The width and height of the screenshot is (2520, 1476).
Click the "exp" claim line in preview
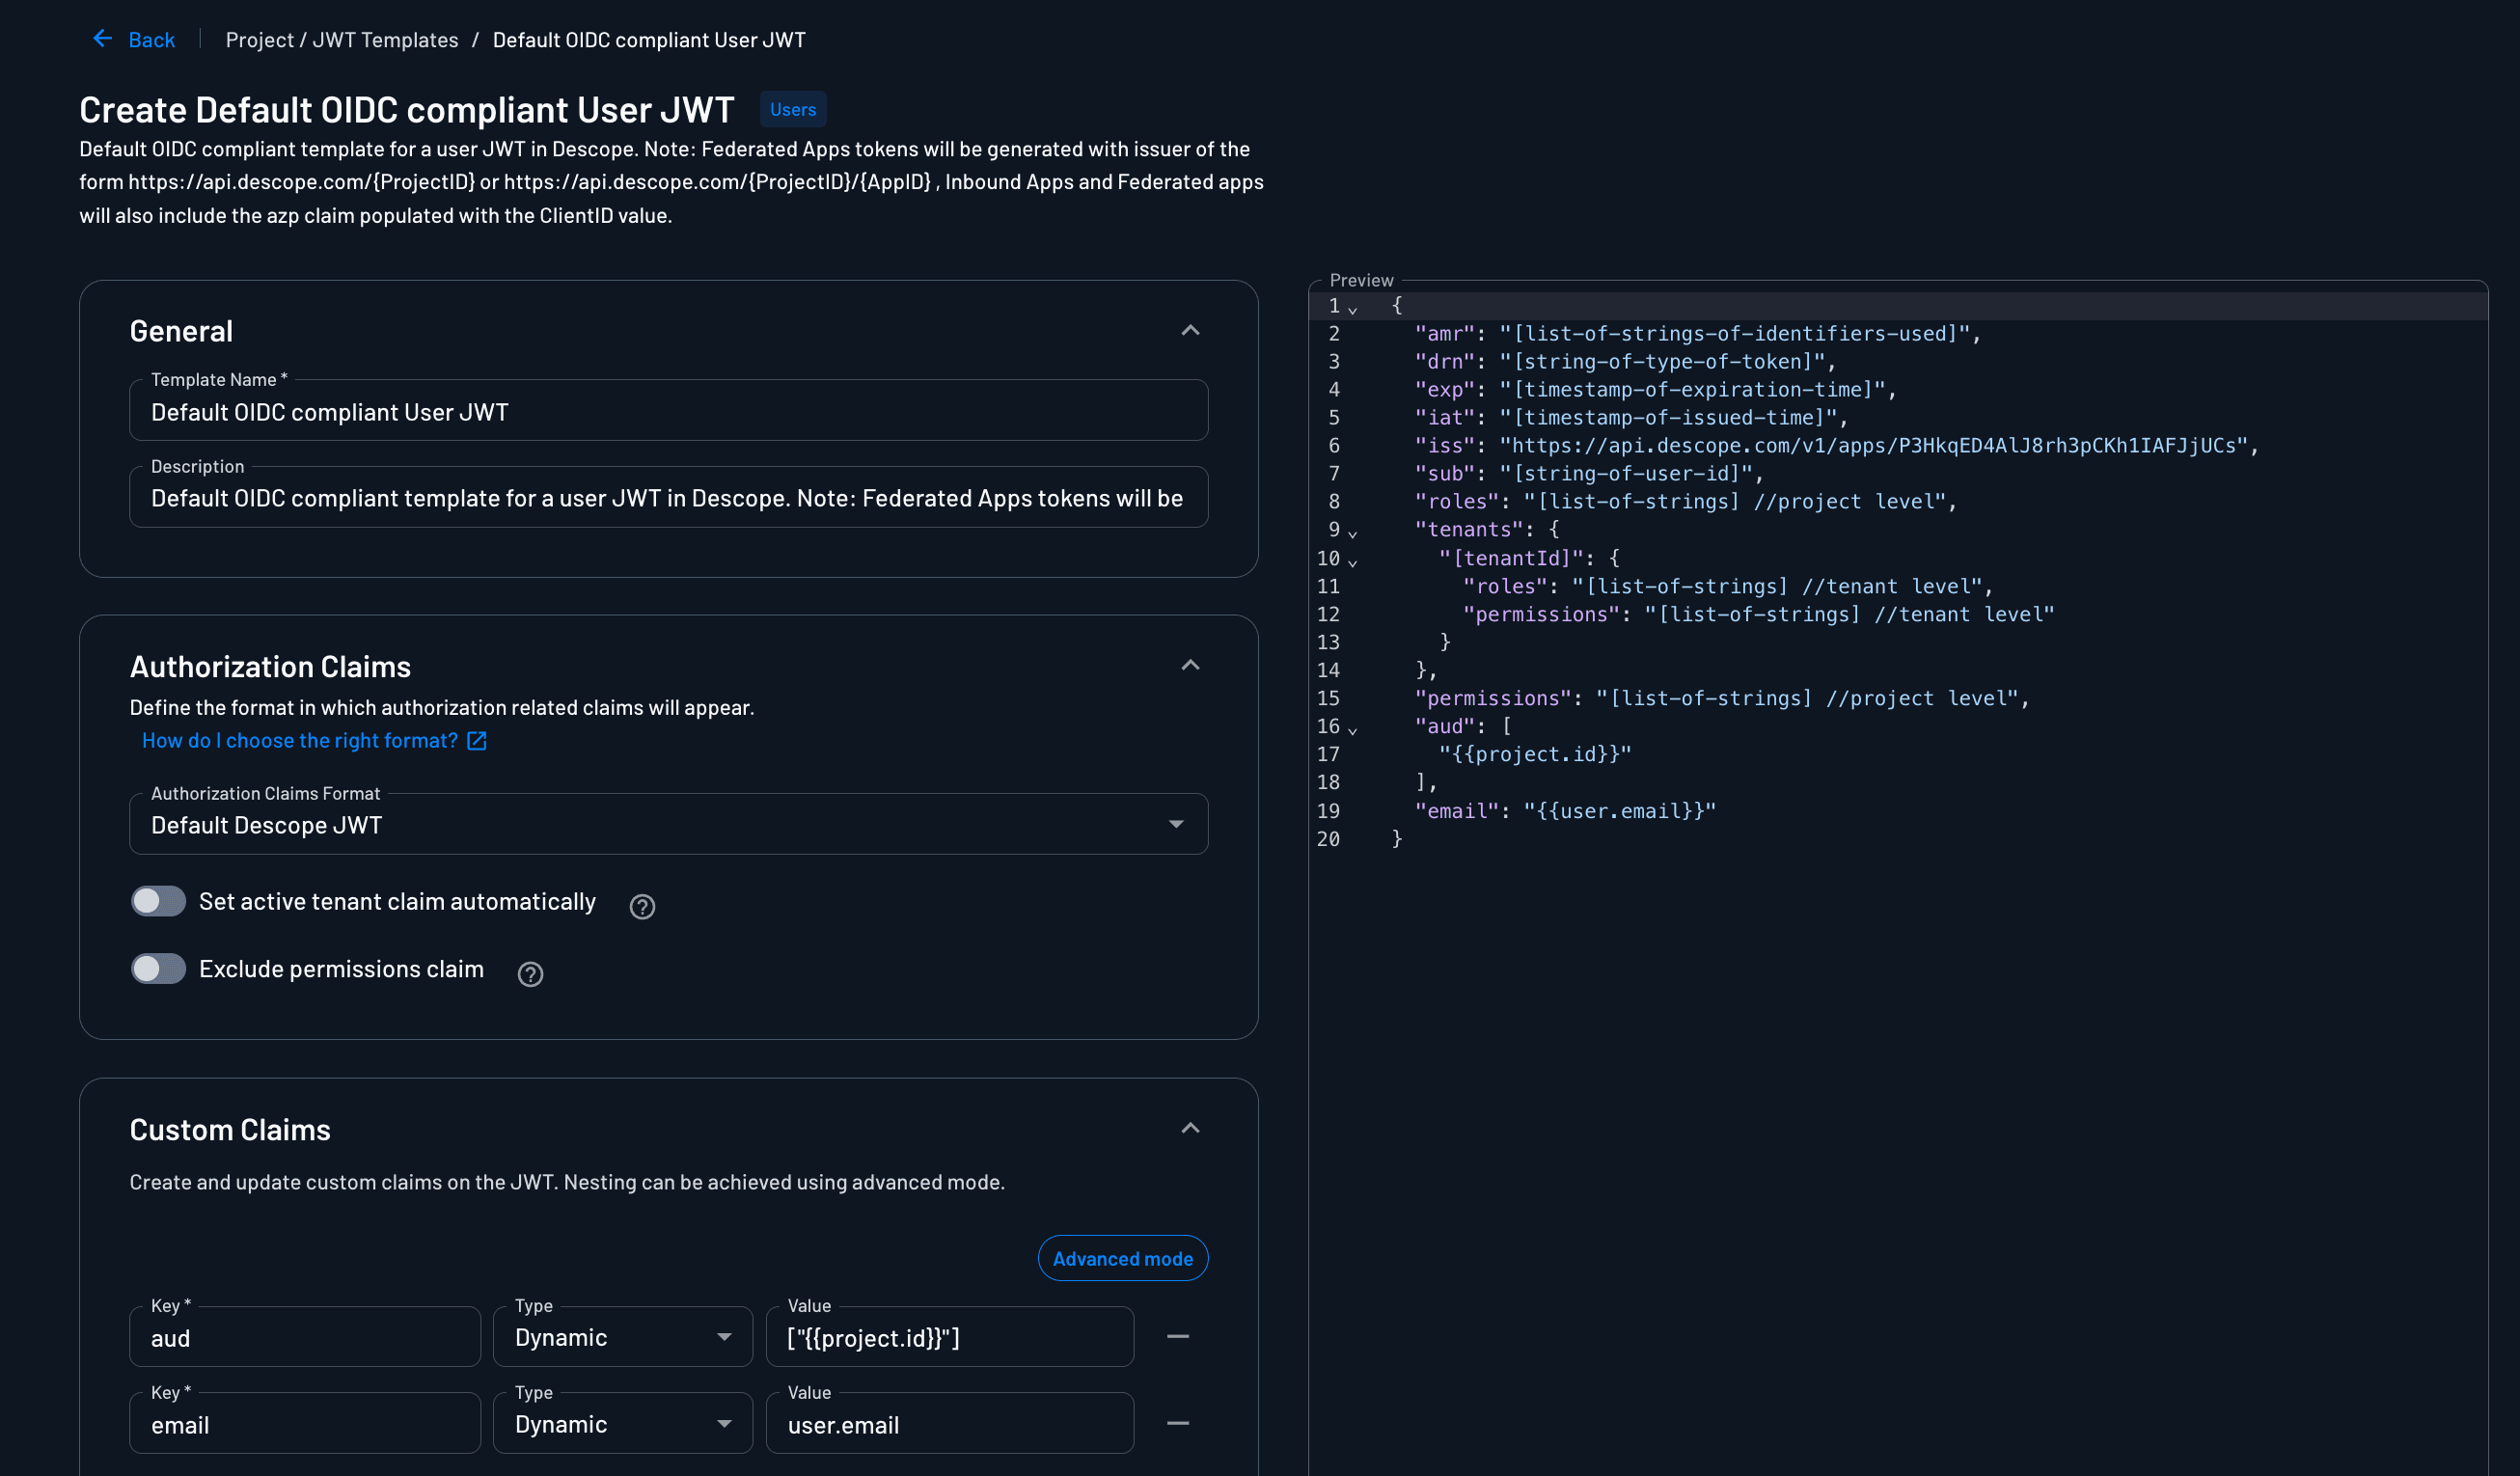pyautogui.click(x=1655, y=390)
